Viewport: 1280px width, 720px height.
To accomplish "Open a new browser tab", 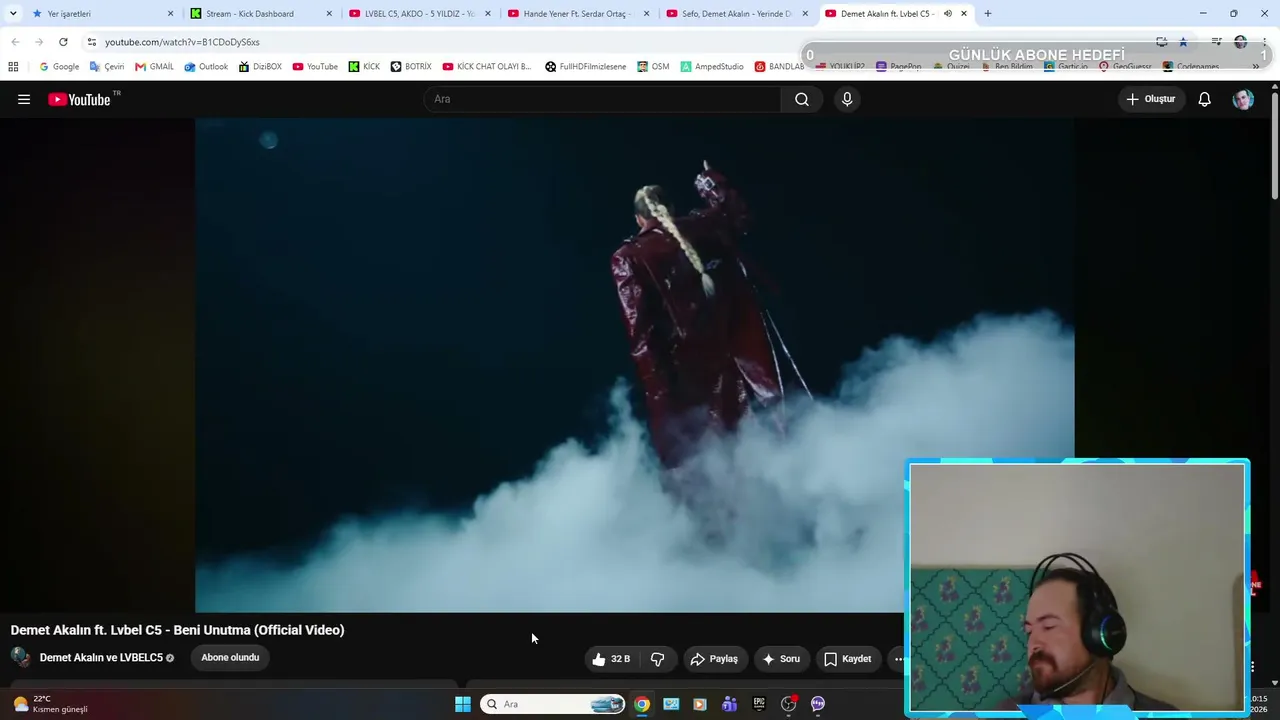I will click(x=988, y=14).
